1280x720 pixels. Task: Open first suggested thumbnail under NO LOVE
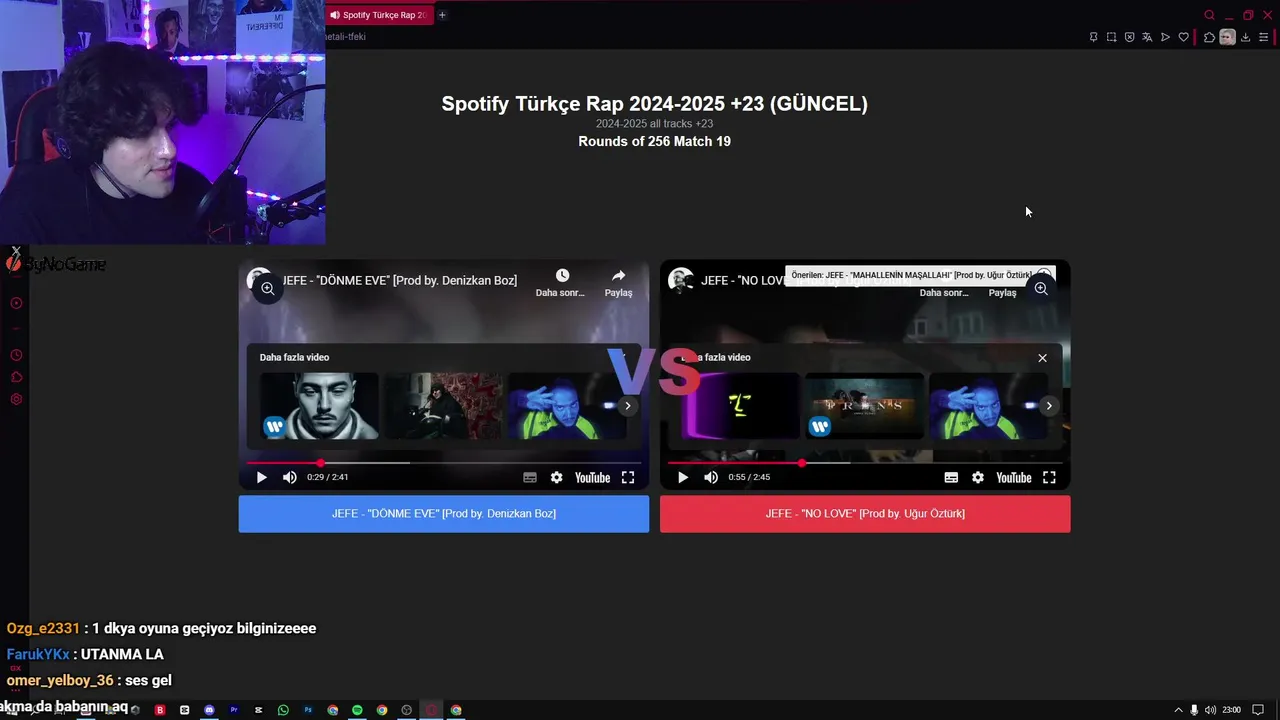click(740, 406)
